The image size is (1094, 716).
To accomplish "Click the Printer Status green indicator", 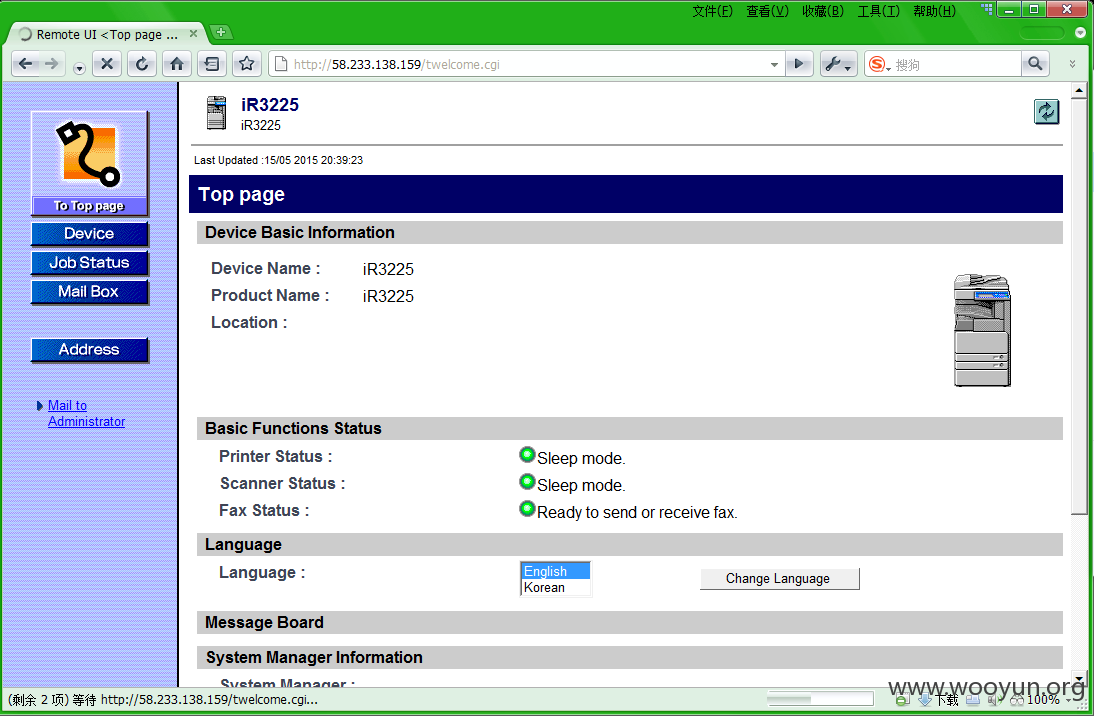I will [x=527, y=455].
